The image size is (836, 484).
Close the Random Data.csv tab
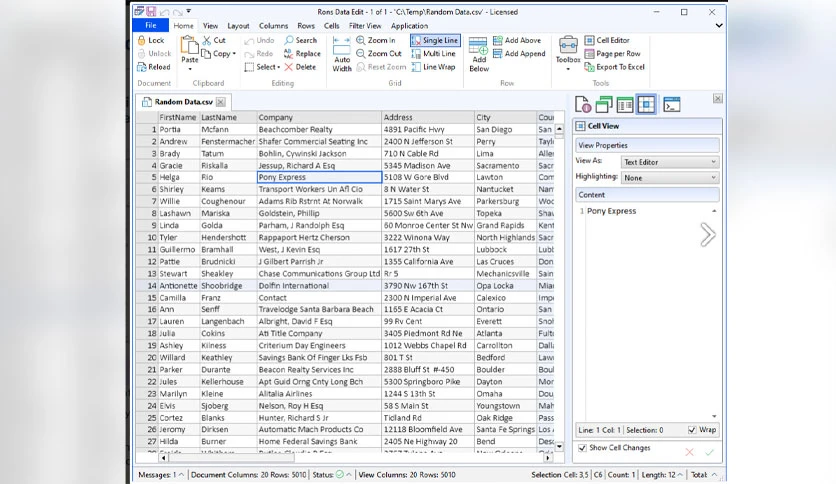[x=221, y=102]
